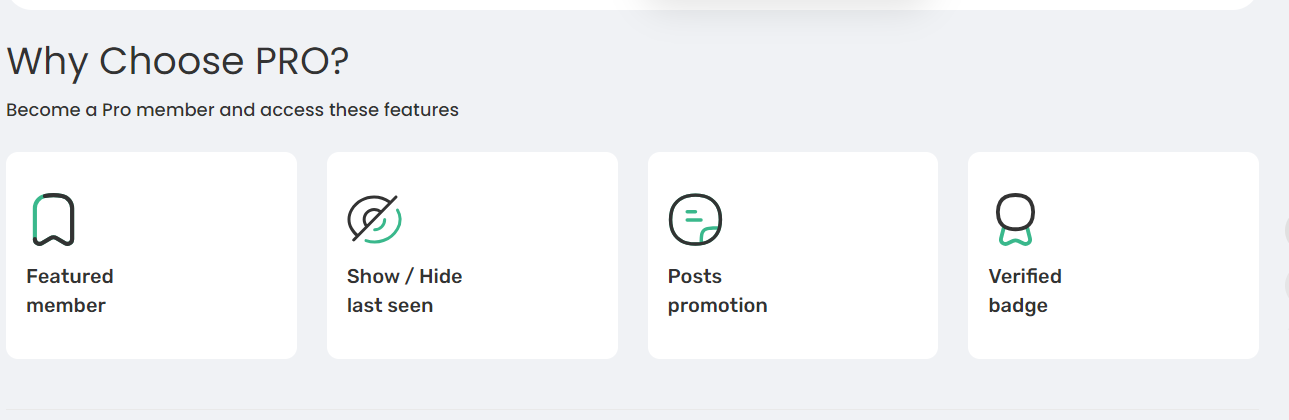This screenshot has width=1289, height=420.
Task: Select the Posts promotion speech bubble icon
Action: tap(695, 219)
